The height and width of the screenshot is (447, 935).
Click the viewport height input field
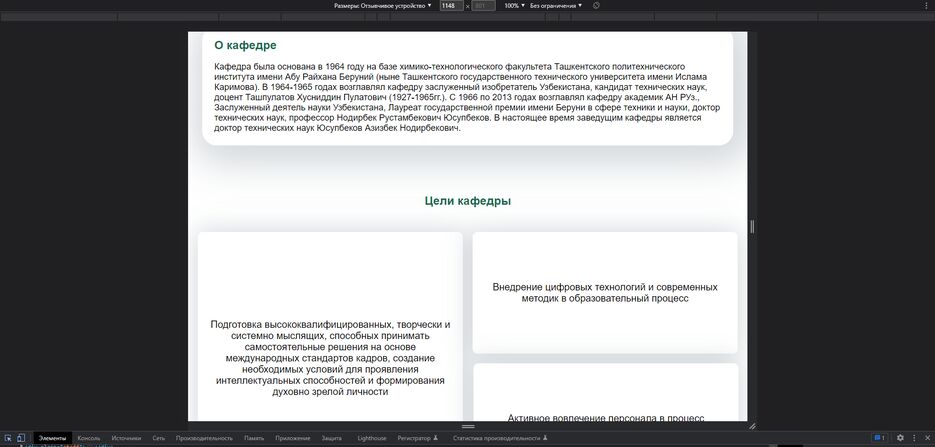(x=483, y=6)
